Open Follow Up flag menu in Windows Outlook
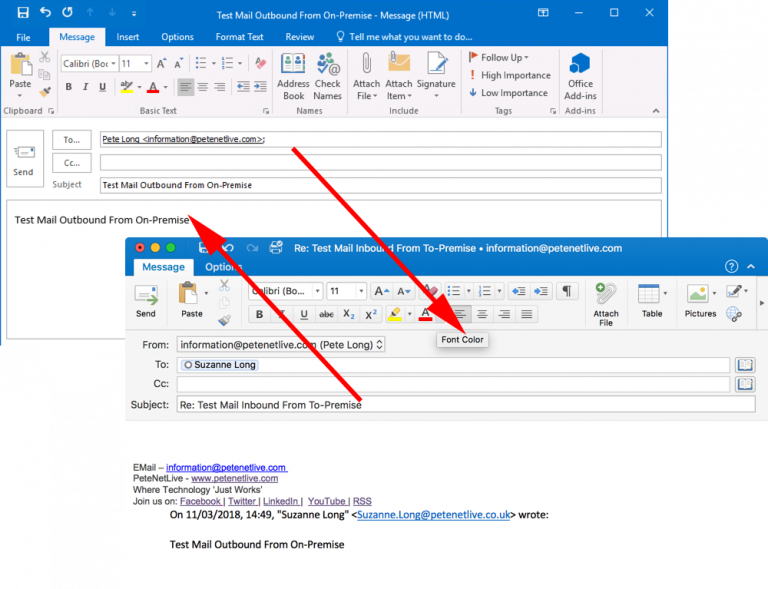 (499, 57)
